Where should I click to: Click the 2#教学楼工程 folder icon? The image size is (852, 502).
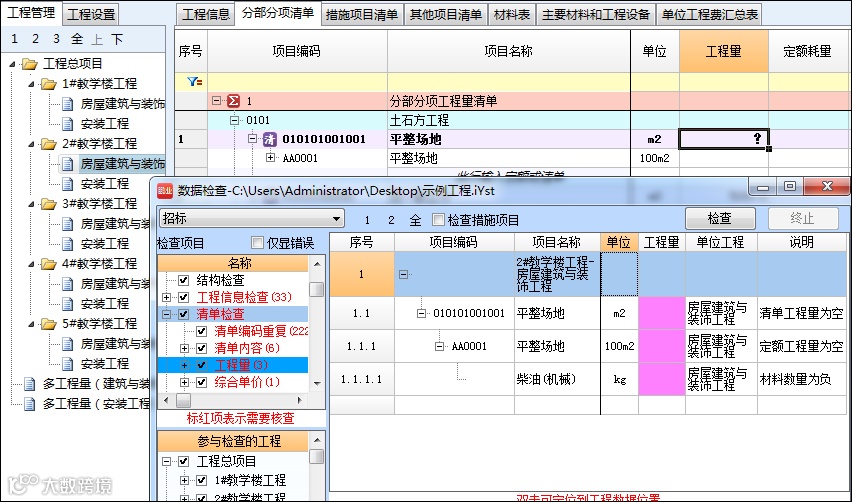click(49, 144)
